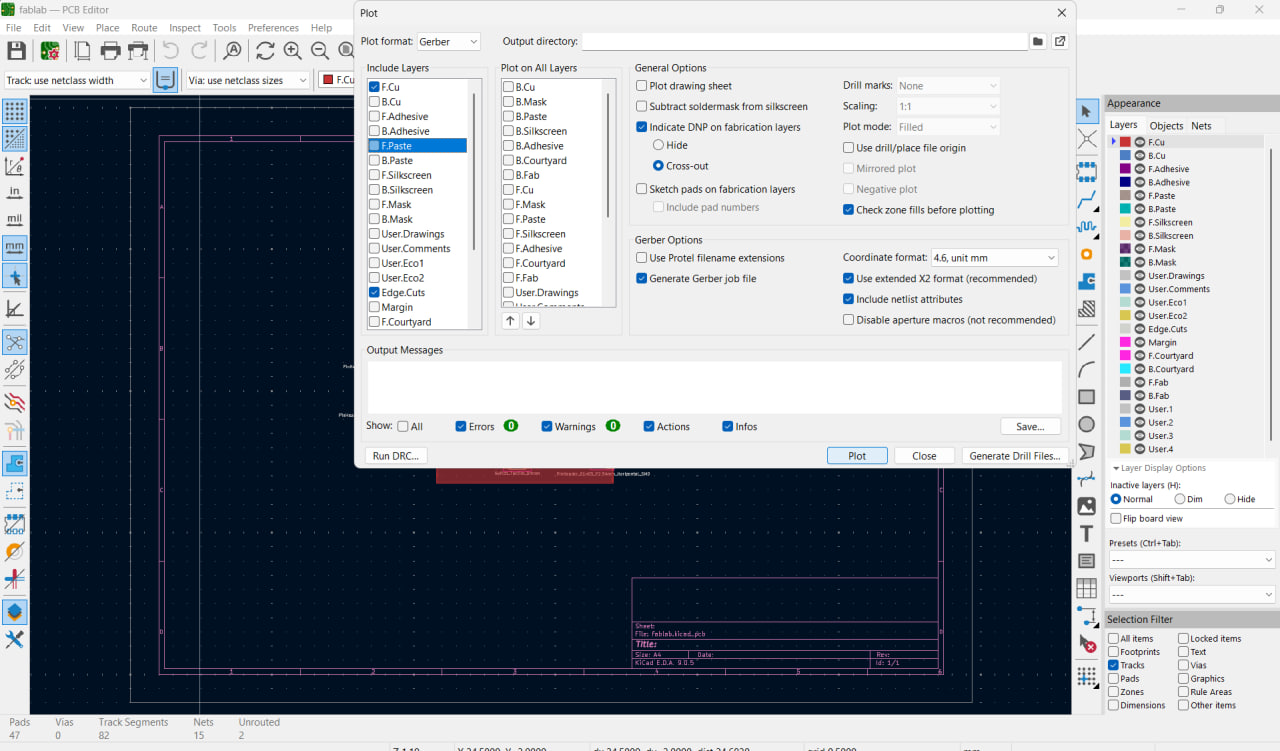1280x751 pixels.
Task: Click the move layer up arrow button
Action: point(510,321)
